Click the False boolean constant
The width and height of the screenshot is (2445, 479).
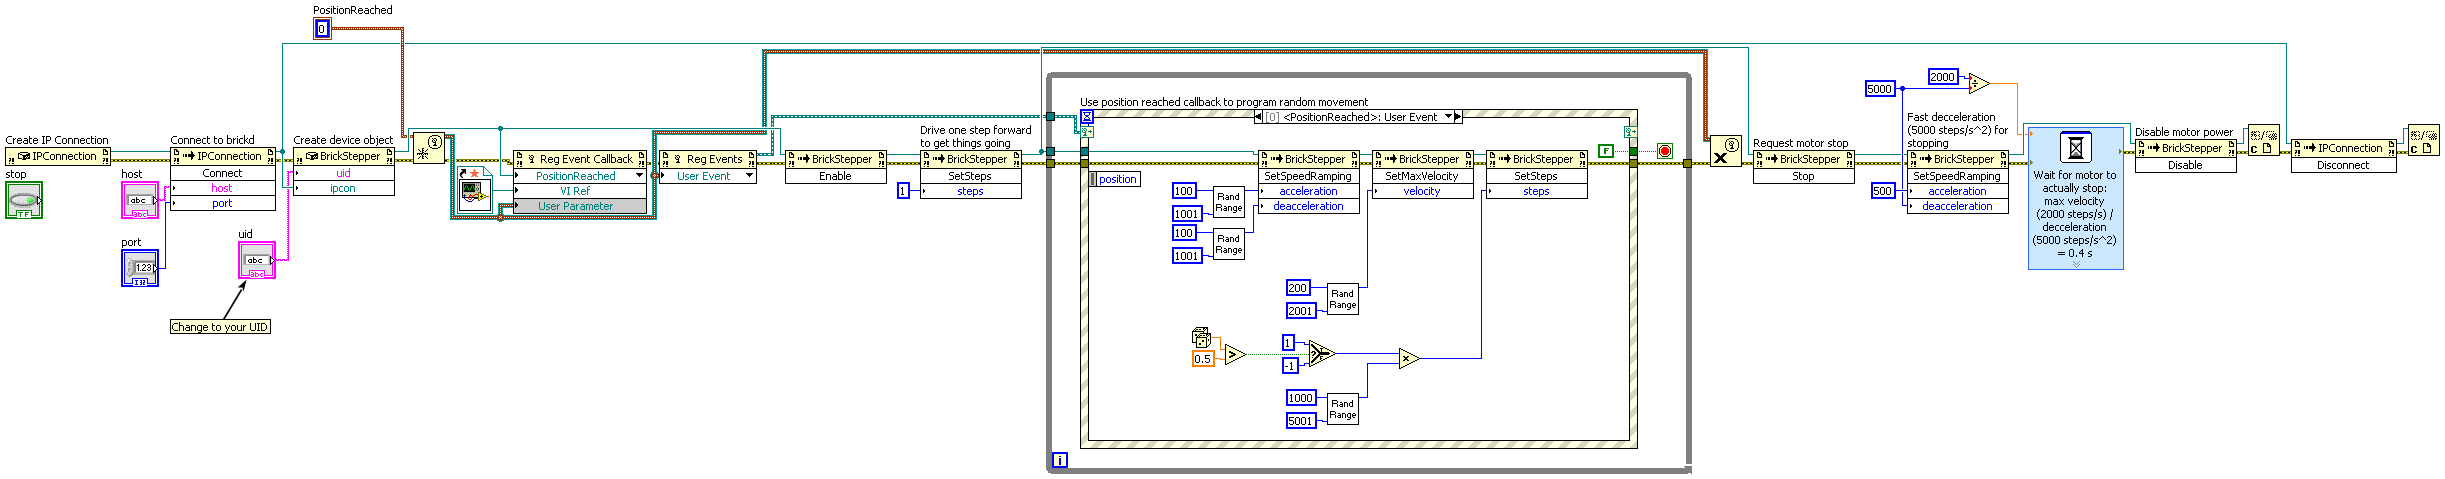(x=1605, y=151)
